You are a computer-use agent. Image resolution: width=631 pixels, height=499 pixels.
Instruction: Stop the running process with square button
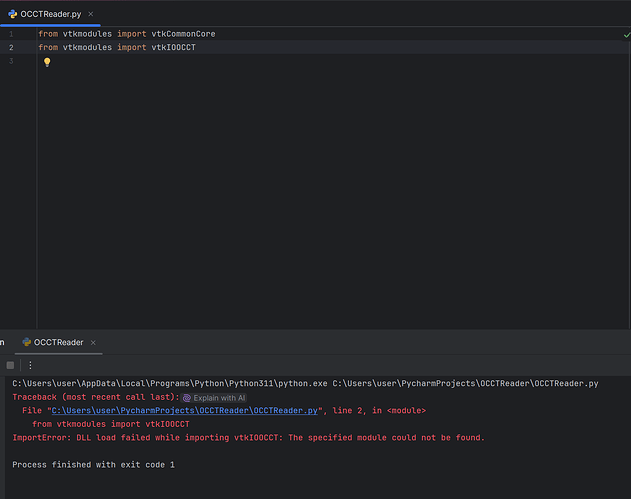10,365
